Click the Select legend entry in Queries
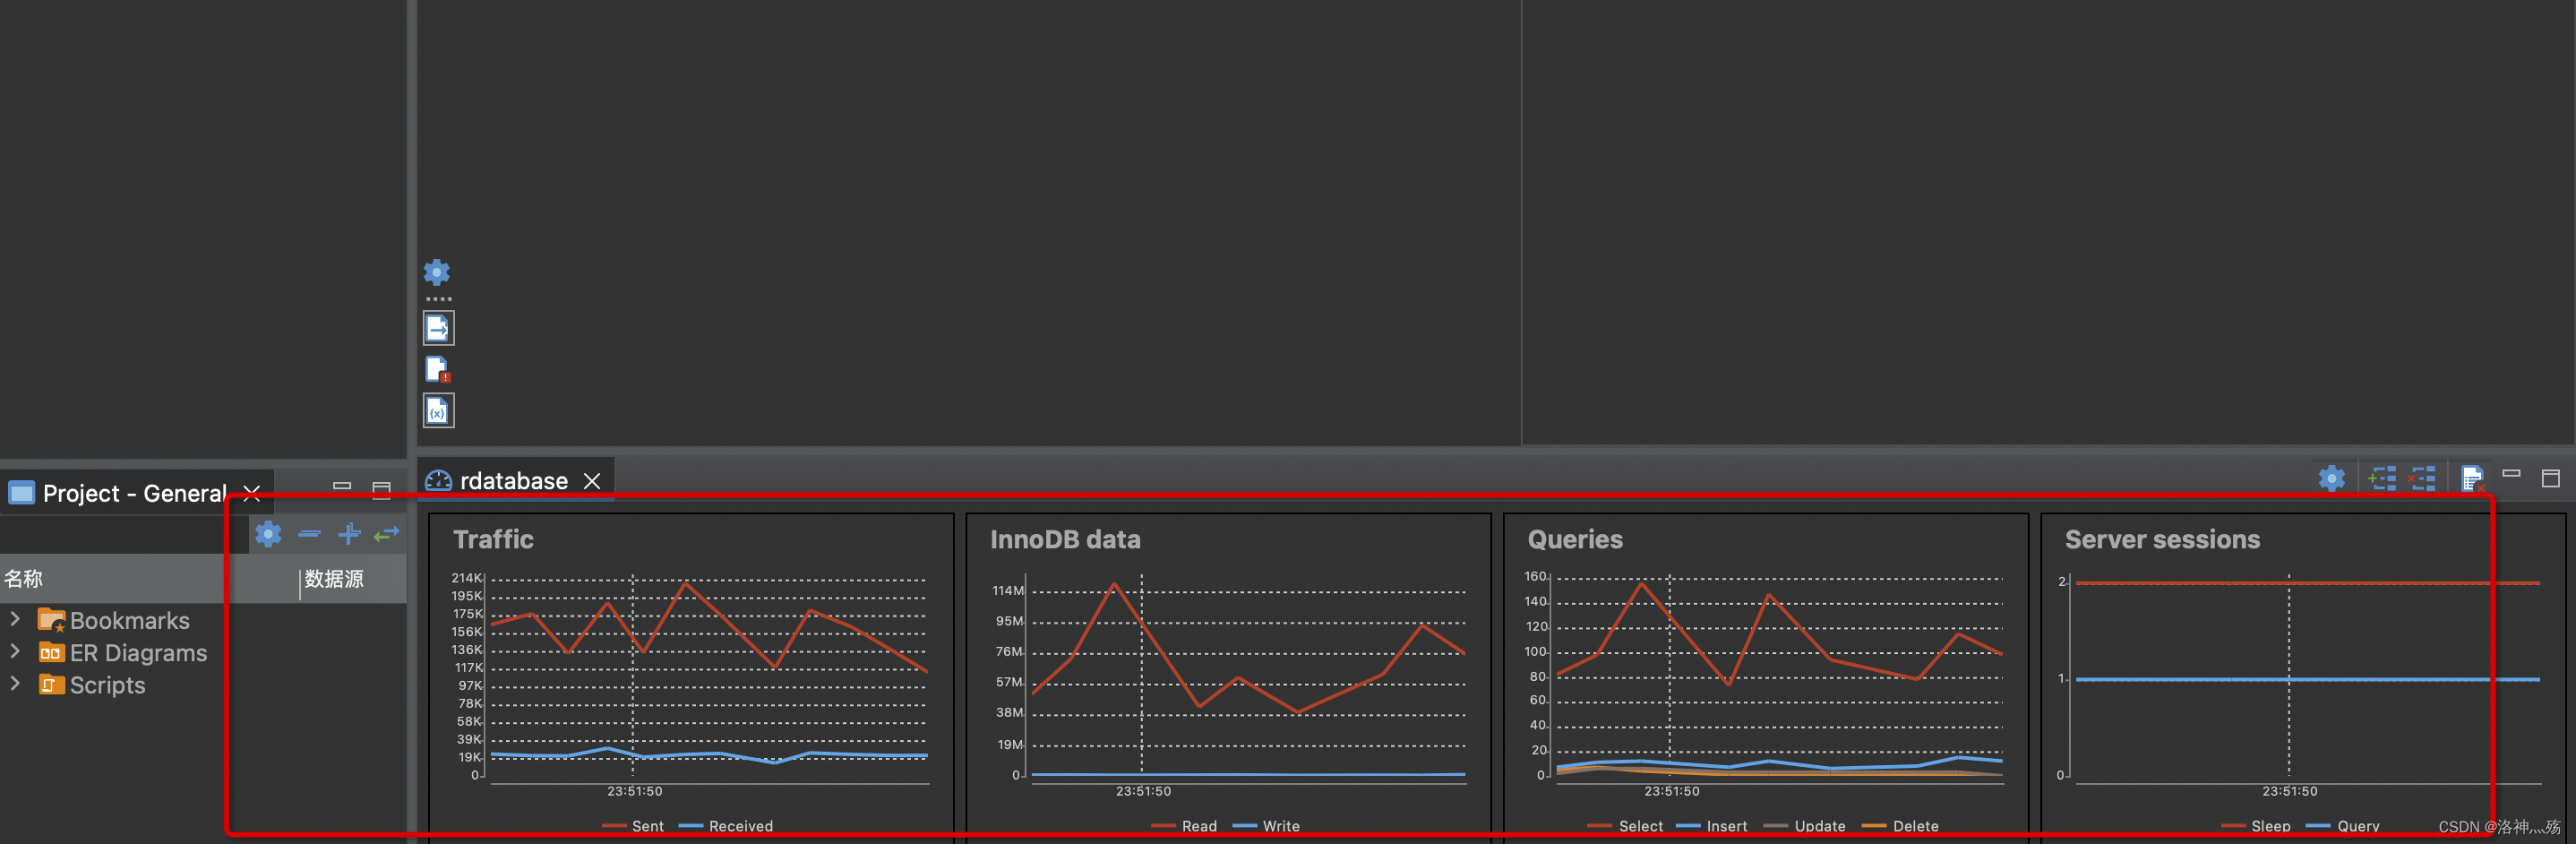Image resolution: width=2576 pixels, height=844 pixels. click(x=1625, y=826)
